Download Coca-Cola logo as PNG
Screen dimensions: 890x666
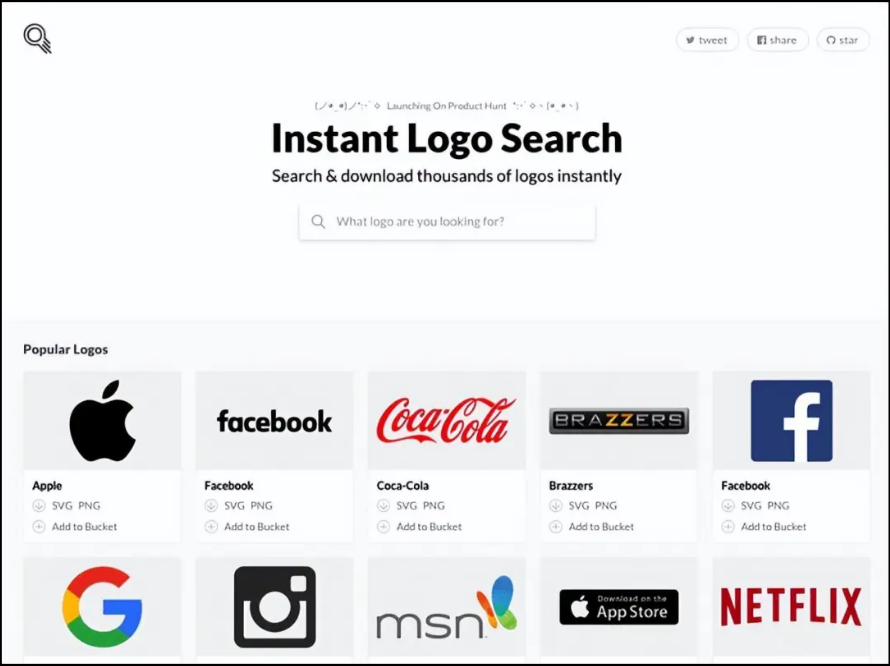tap(434, 505)
